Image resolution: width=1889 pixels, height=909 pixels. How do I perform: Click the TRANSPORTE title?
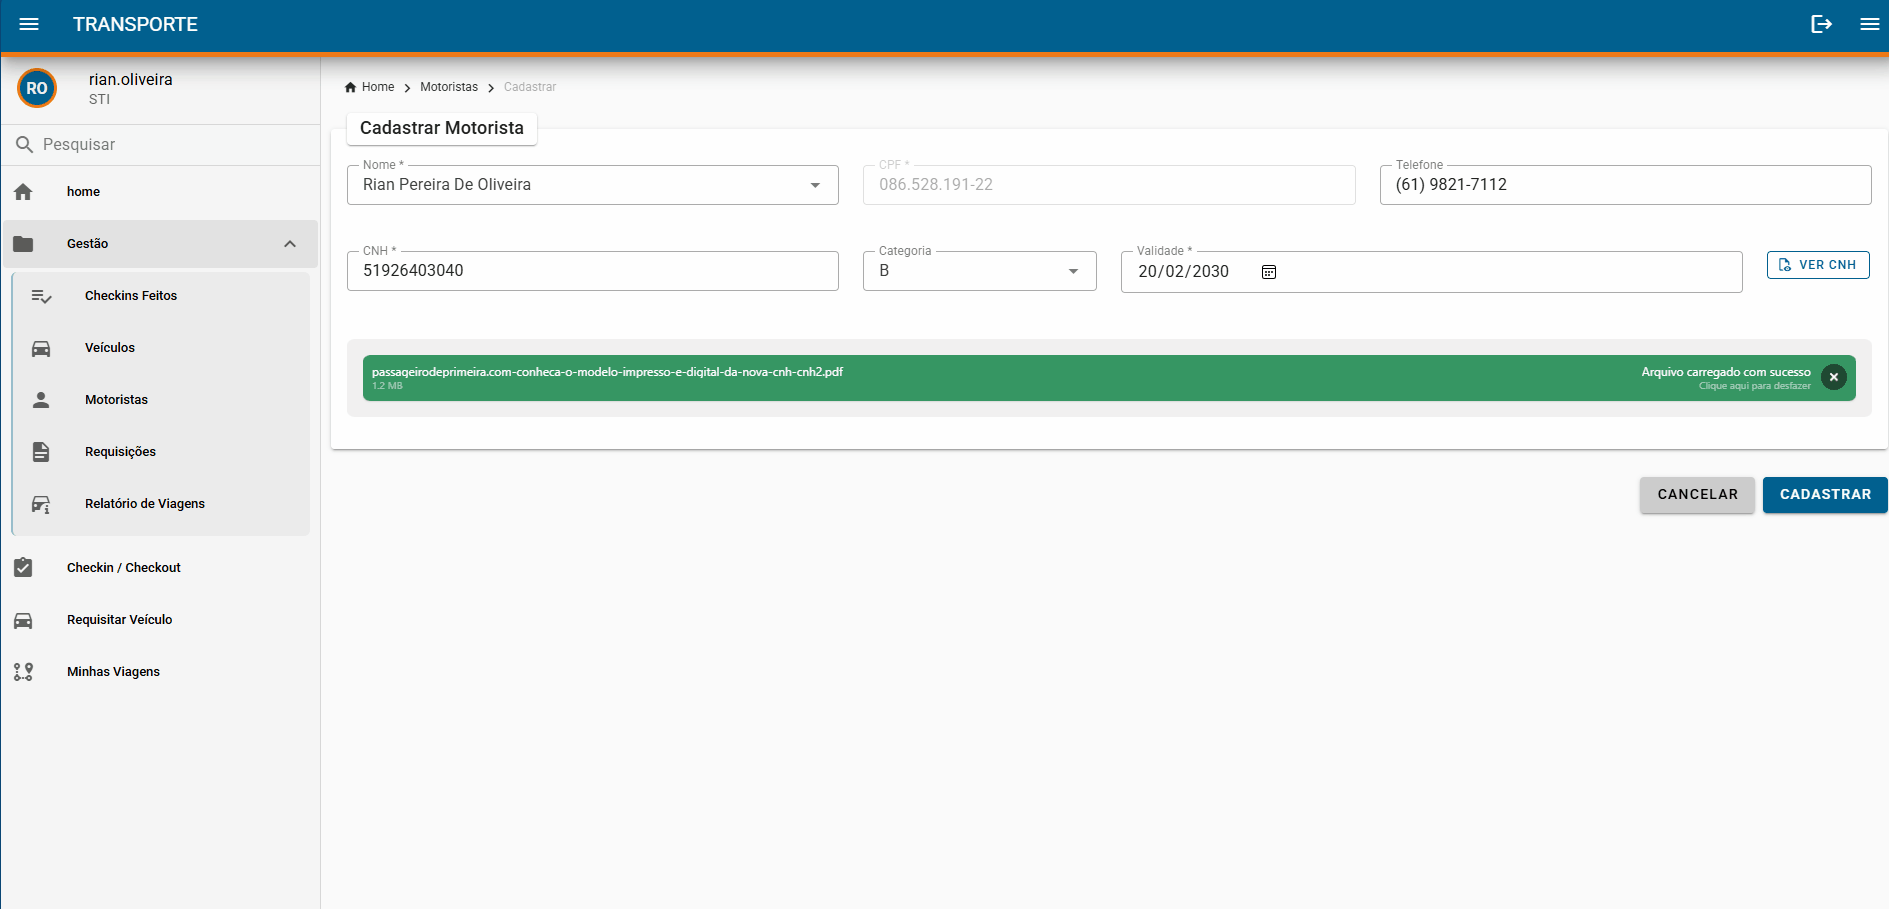(x=135, y=24)
